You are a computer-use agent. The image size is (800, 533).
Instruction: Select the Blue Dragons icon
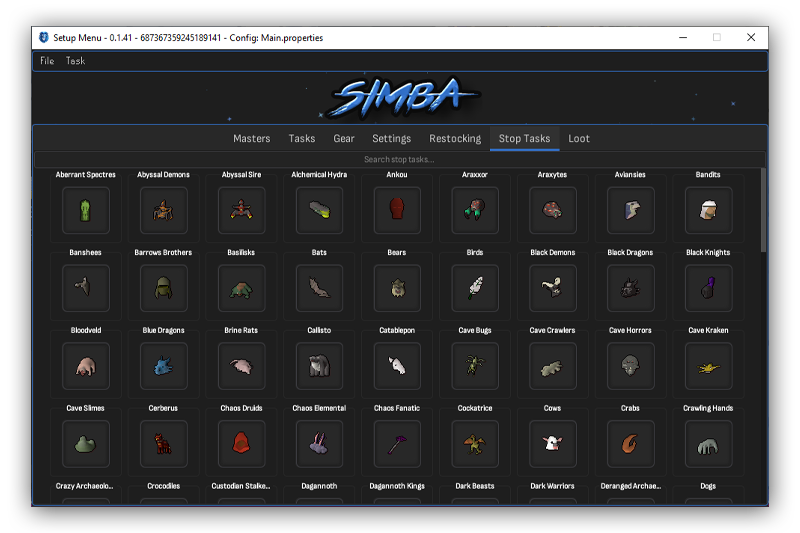pos(163,366)
